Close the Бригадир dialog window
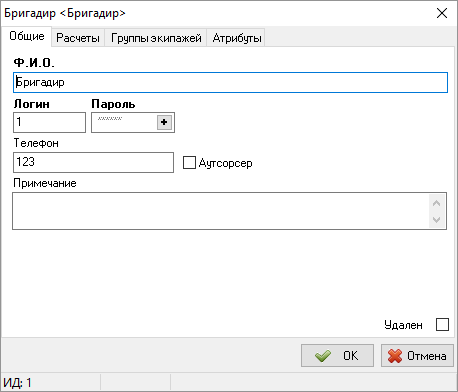458x392 pixels. [x=442, y=13]
